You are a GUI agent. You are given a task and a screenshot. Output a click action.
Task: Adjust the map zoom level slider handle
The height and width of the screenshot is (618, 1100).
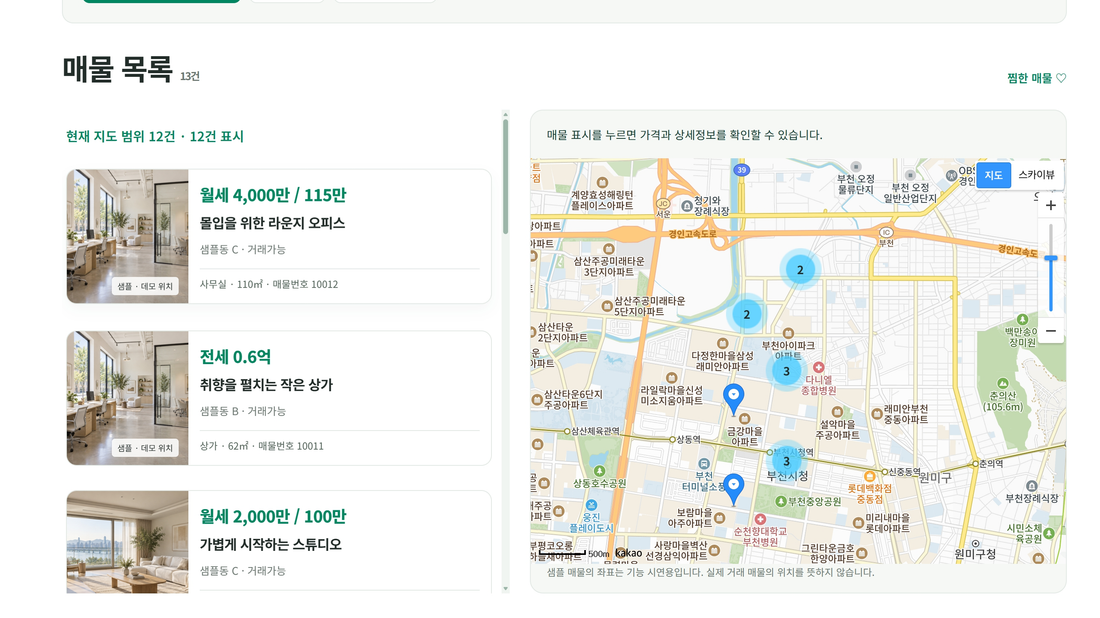coord(1050,259)
